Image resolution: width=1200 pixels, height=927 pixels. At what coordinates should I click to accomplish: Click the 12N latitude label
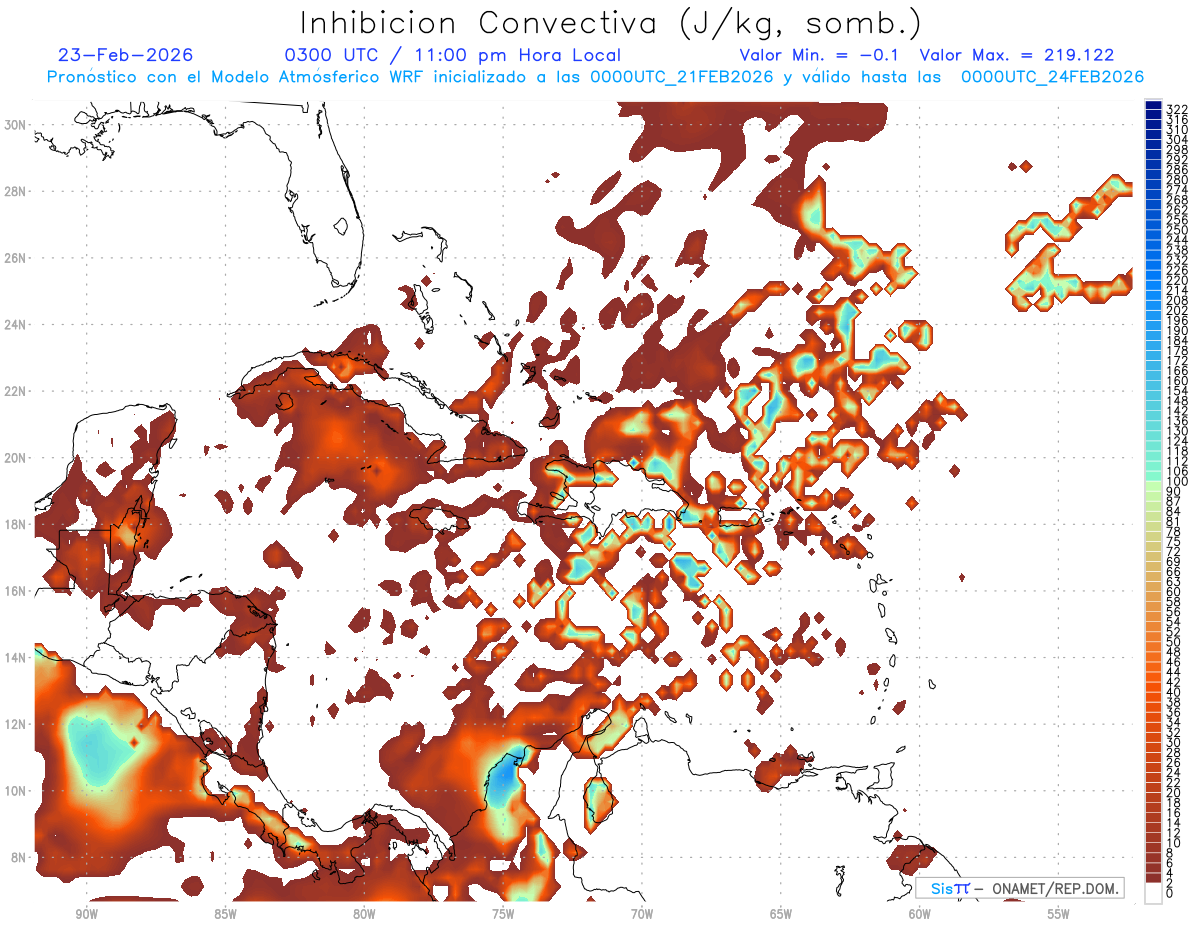(16, 724)
